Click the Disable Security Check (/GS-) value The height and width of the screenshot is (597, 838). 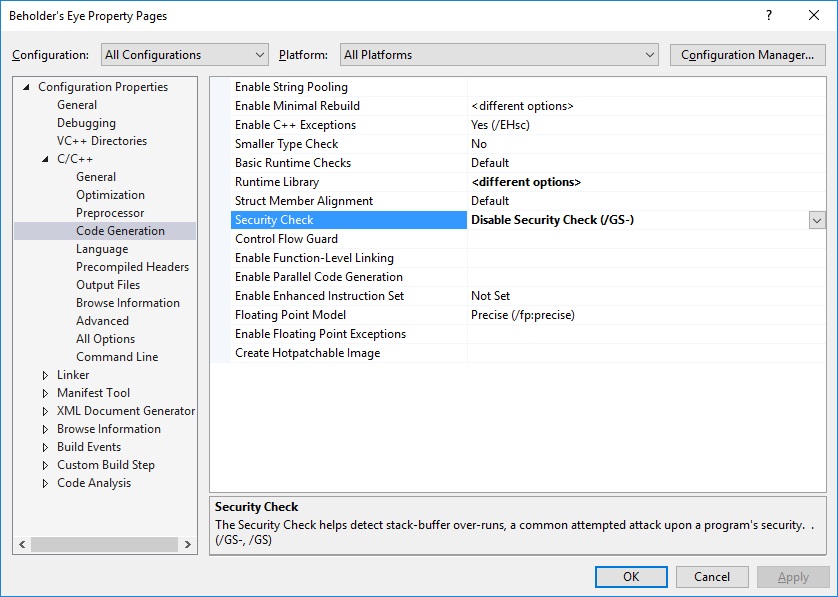coord(552,220)
